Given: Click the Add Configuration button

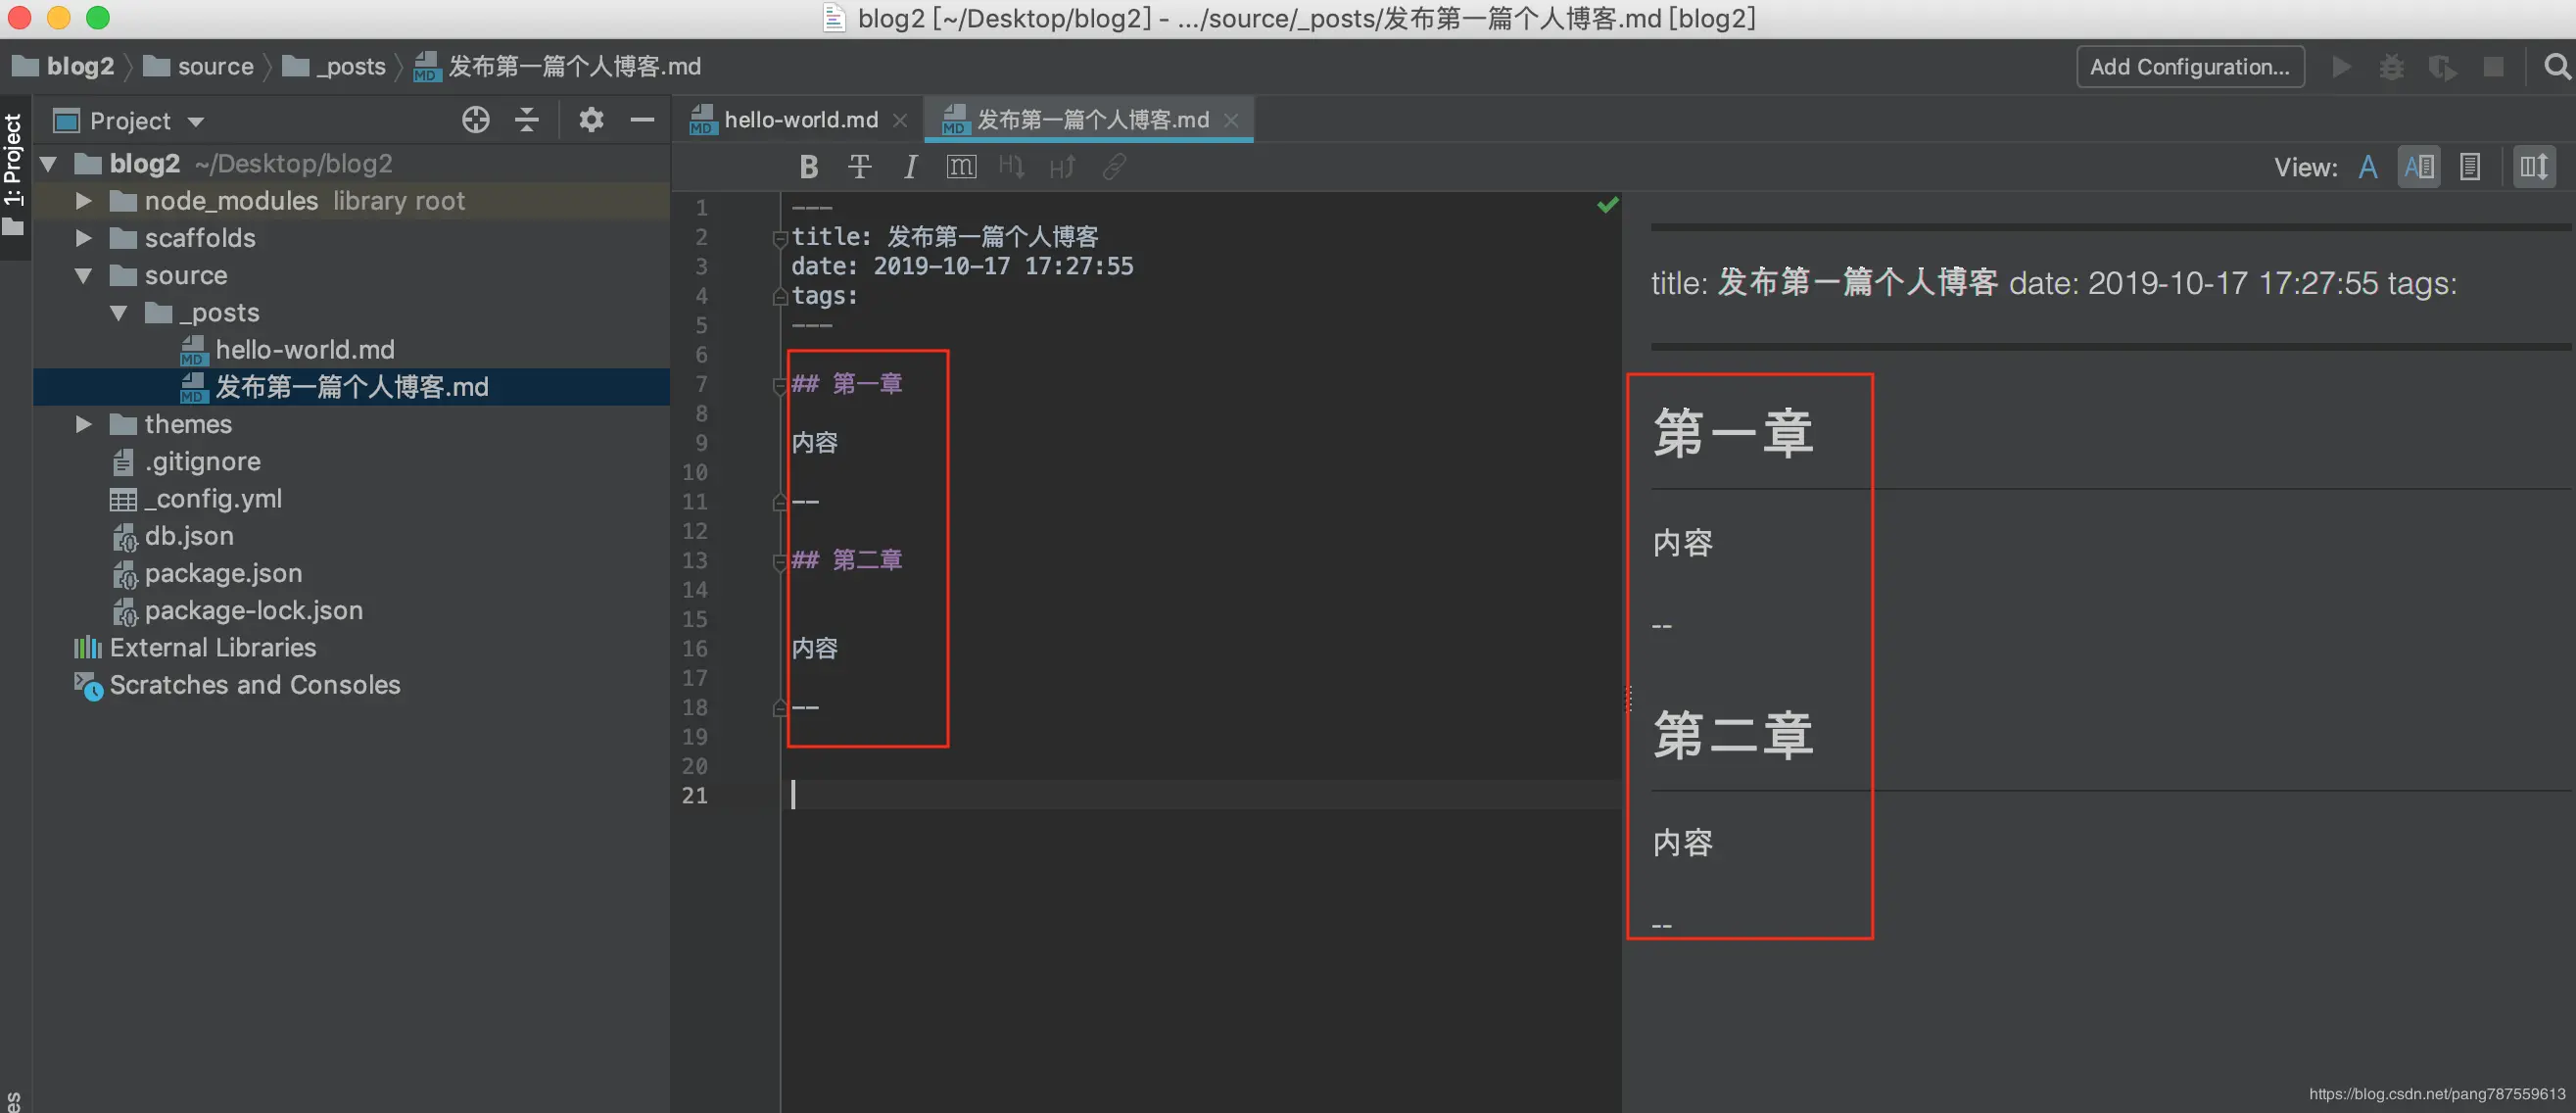Looking at the screenshot, I should coord(2189,66).
